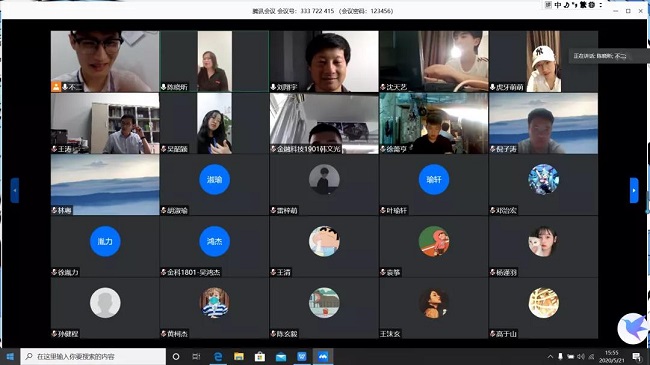Show previous page of participants with left arrow
Image resolution: width=650 pixels, height=365 pixels.
coord(15,190)
